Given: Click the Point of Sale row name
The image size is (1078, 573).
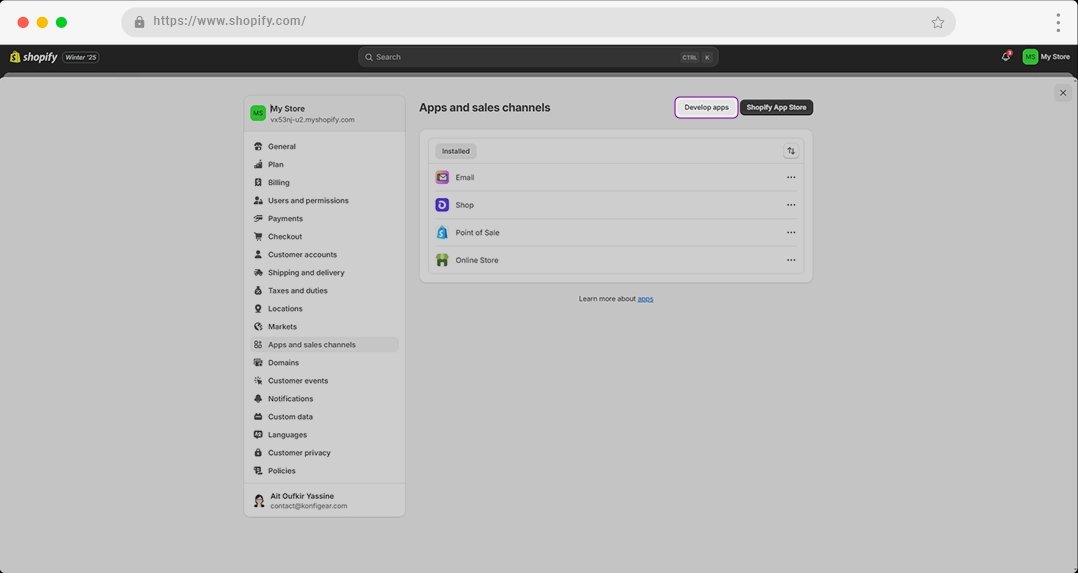Looking at the screenshot, I should 477,233.
